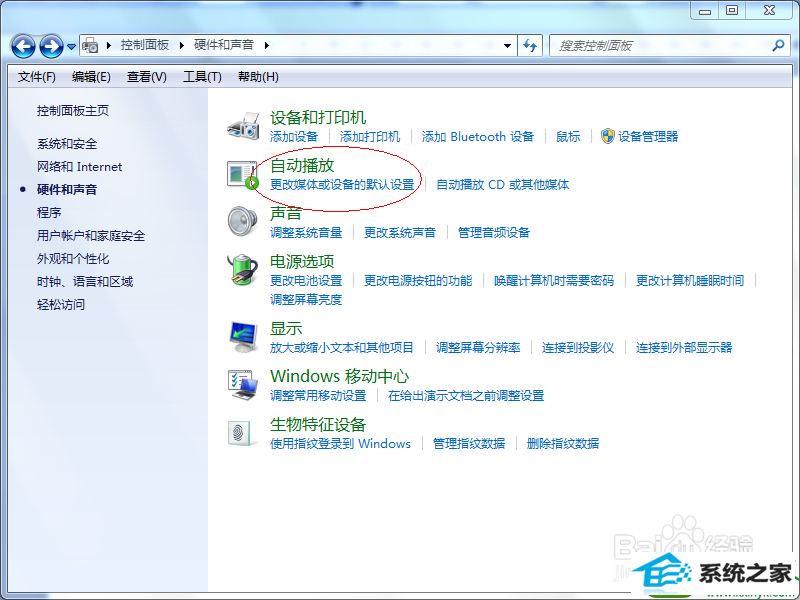Open 程序 in sidebar
This screenshot has width=800, height=600.
(49, 213)
